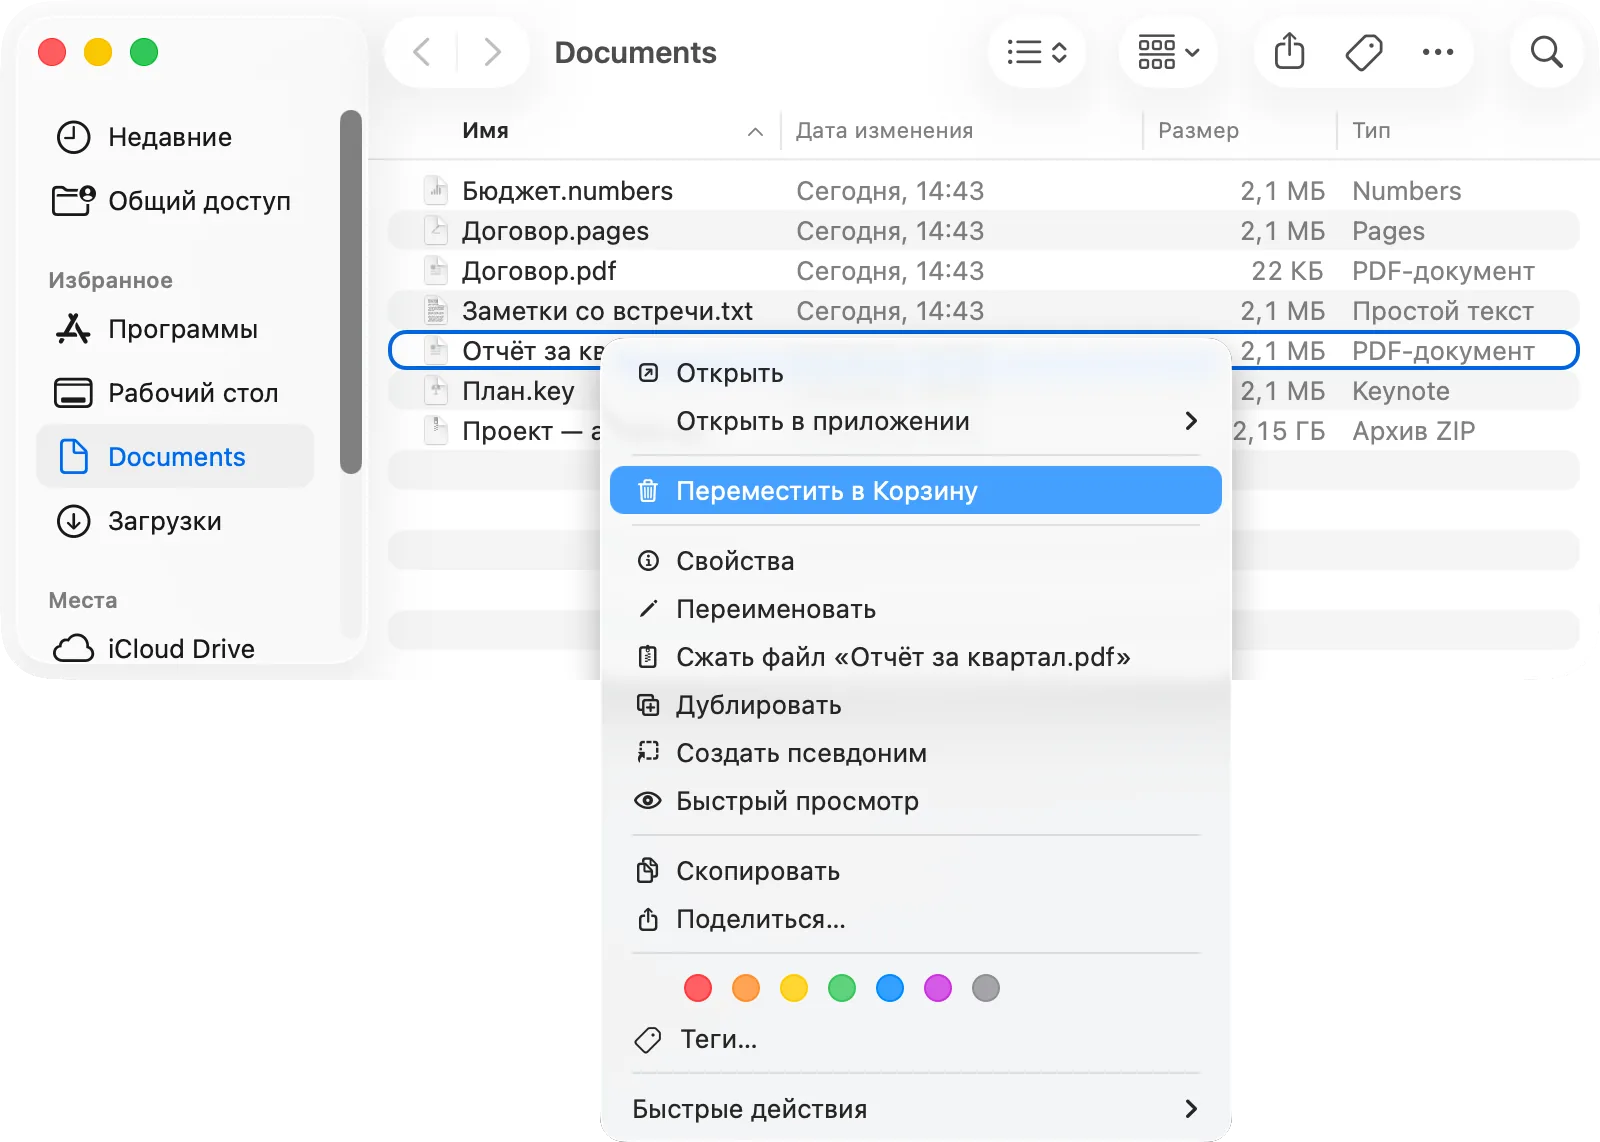Click the shared folder icon in sidebar
Viewport: 1600px width, 1142px height.
(73, 201)
